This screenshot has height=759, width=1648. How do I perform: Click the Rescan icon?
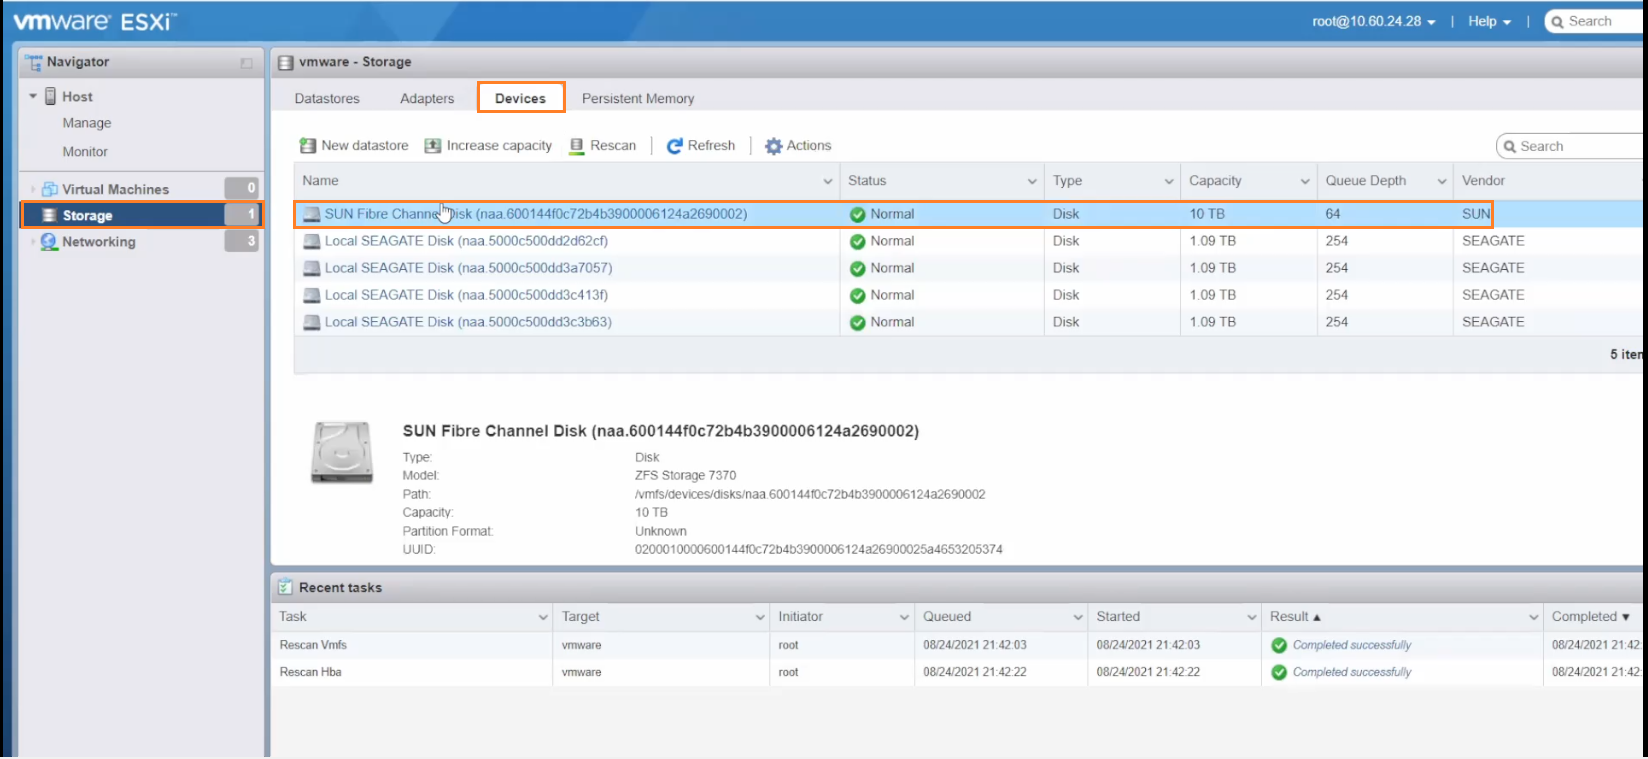(x=577, y=146)
